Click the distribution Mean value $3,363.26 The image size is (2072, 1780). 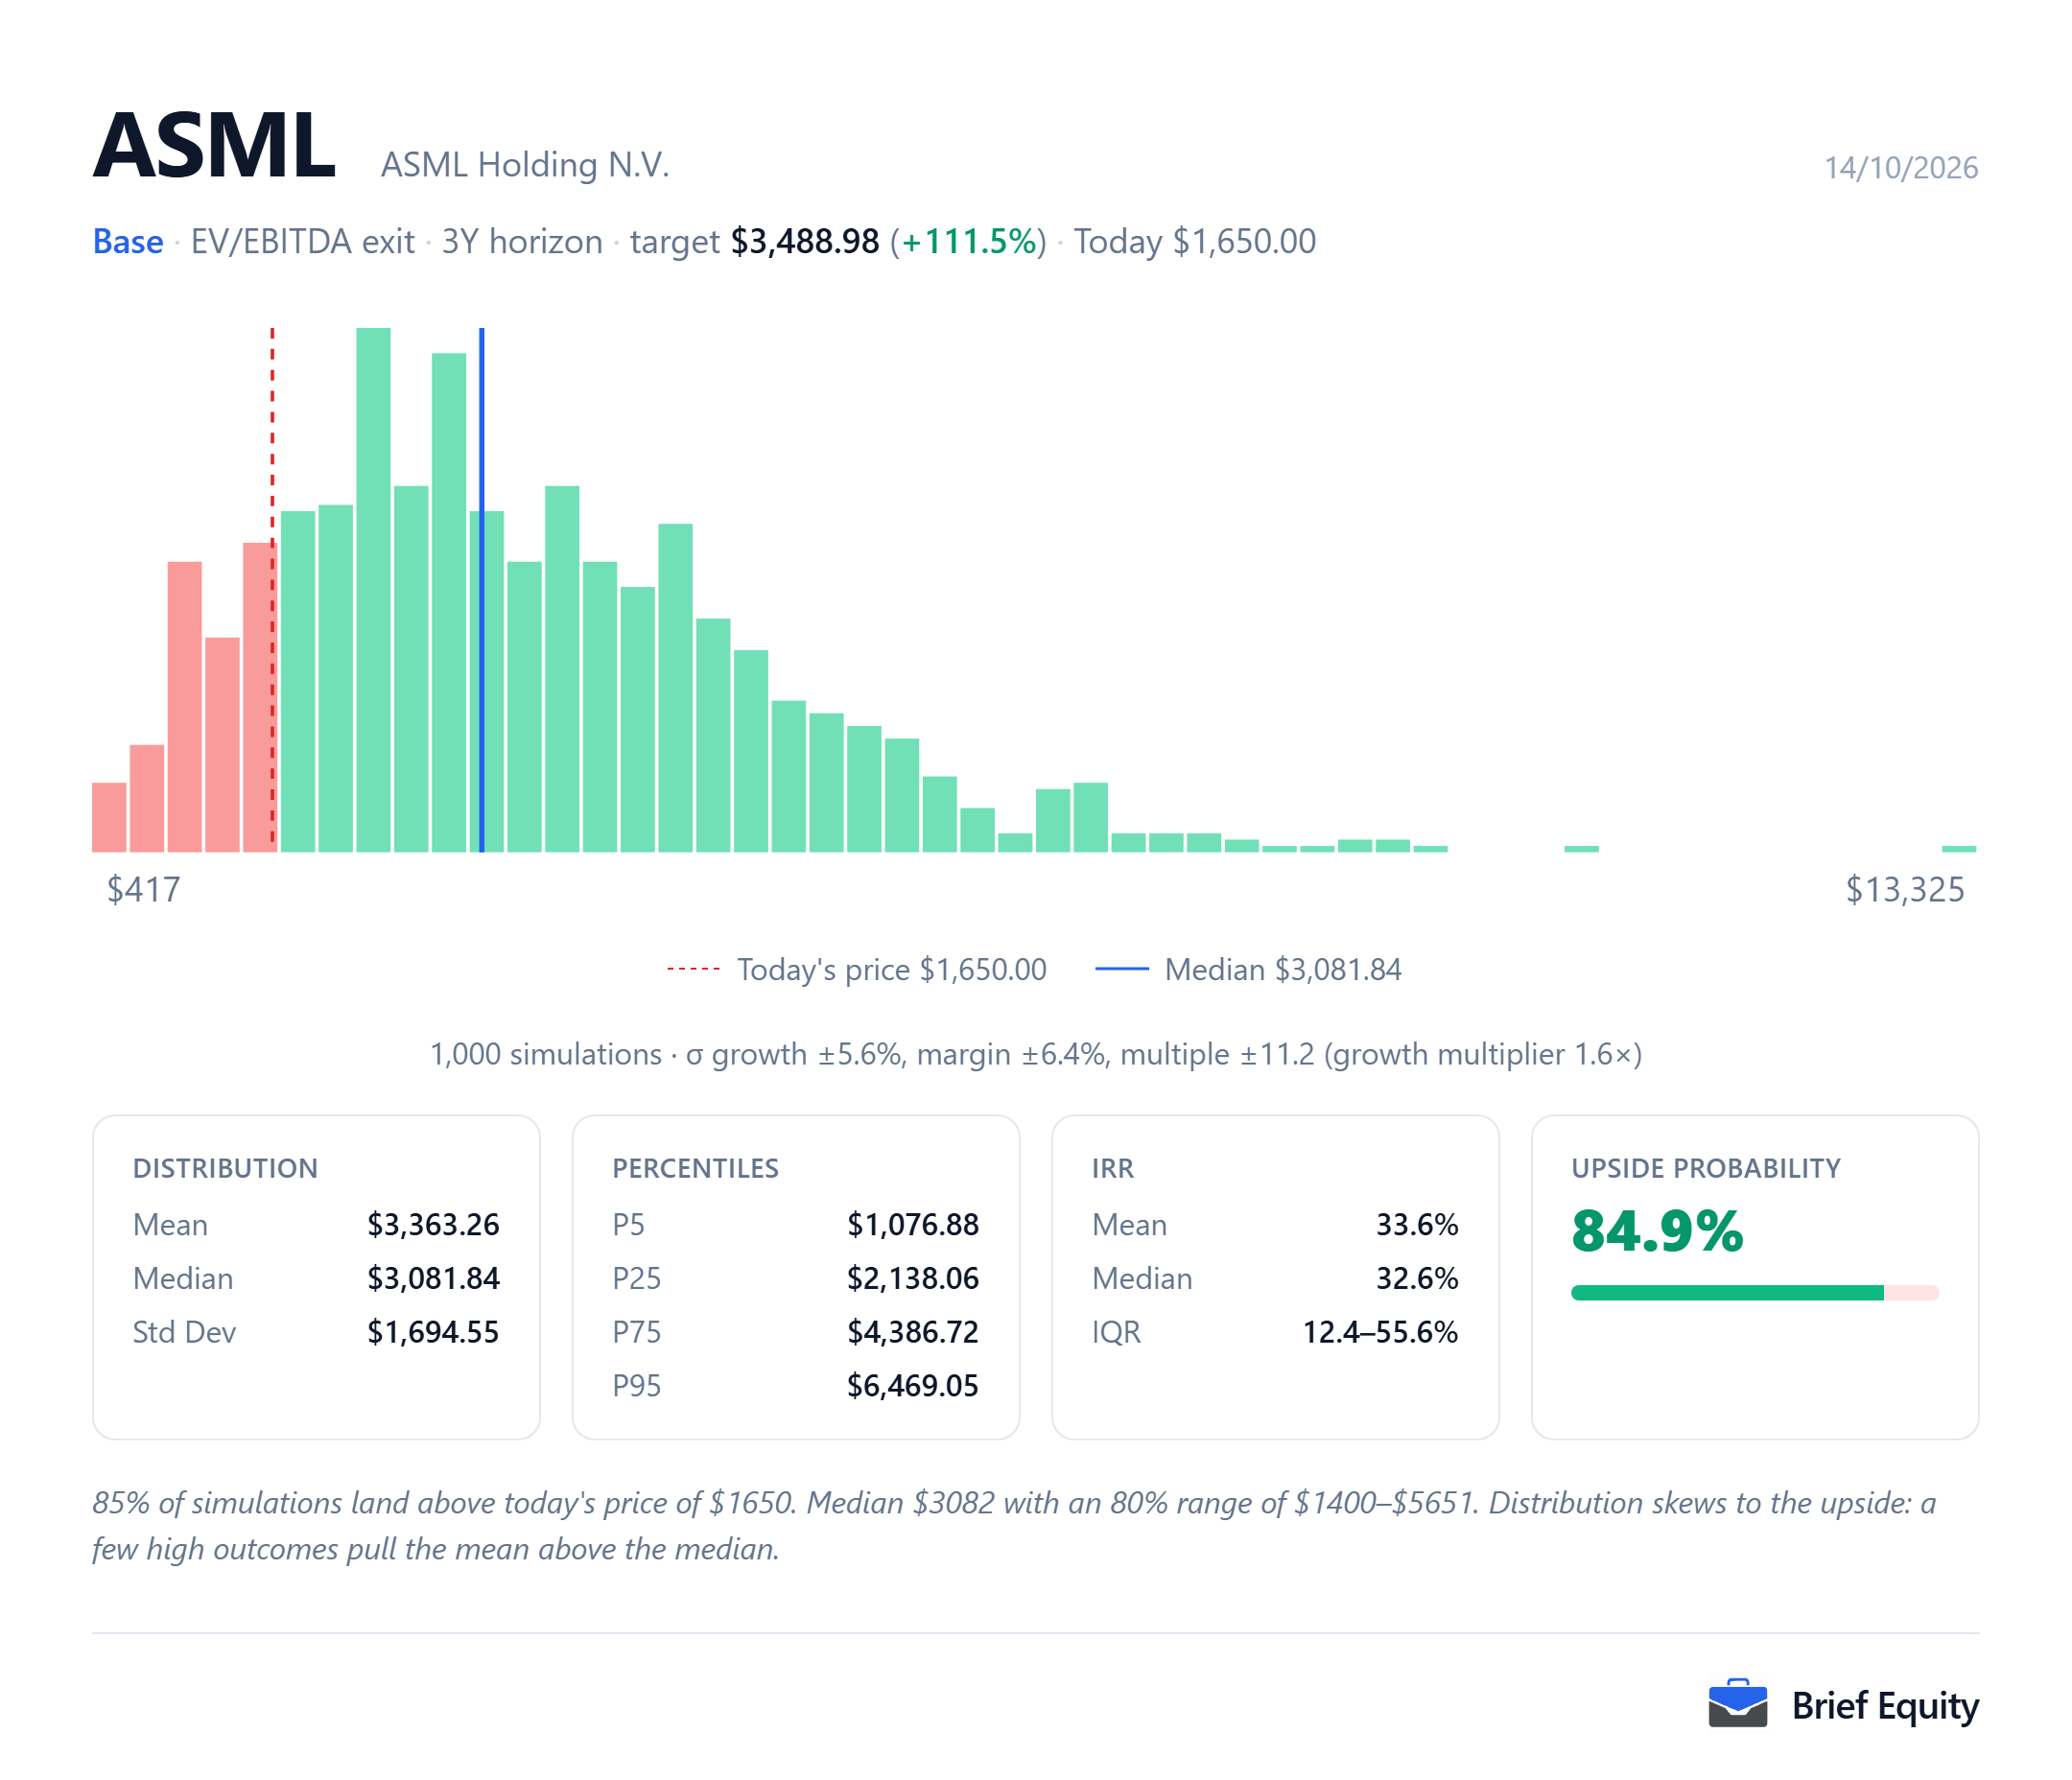pos(433,1224)
